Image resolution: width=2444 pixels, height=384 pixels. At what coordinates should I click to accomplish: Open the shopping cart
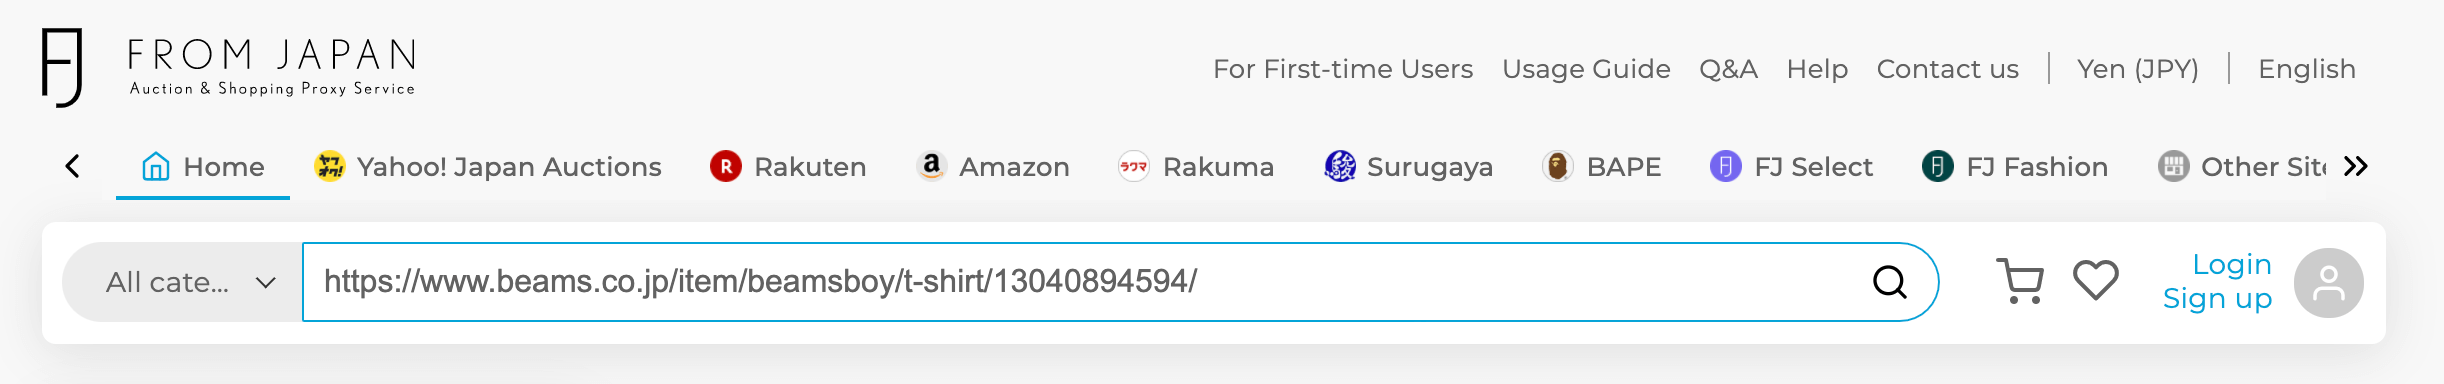[x=2020, y=281]
